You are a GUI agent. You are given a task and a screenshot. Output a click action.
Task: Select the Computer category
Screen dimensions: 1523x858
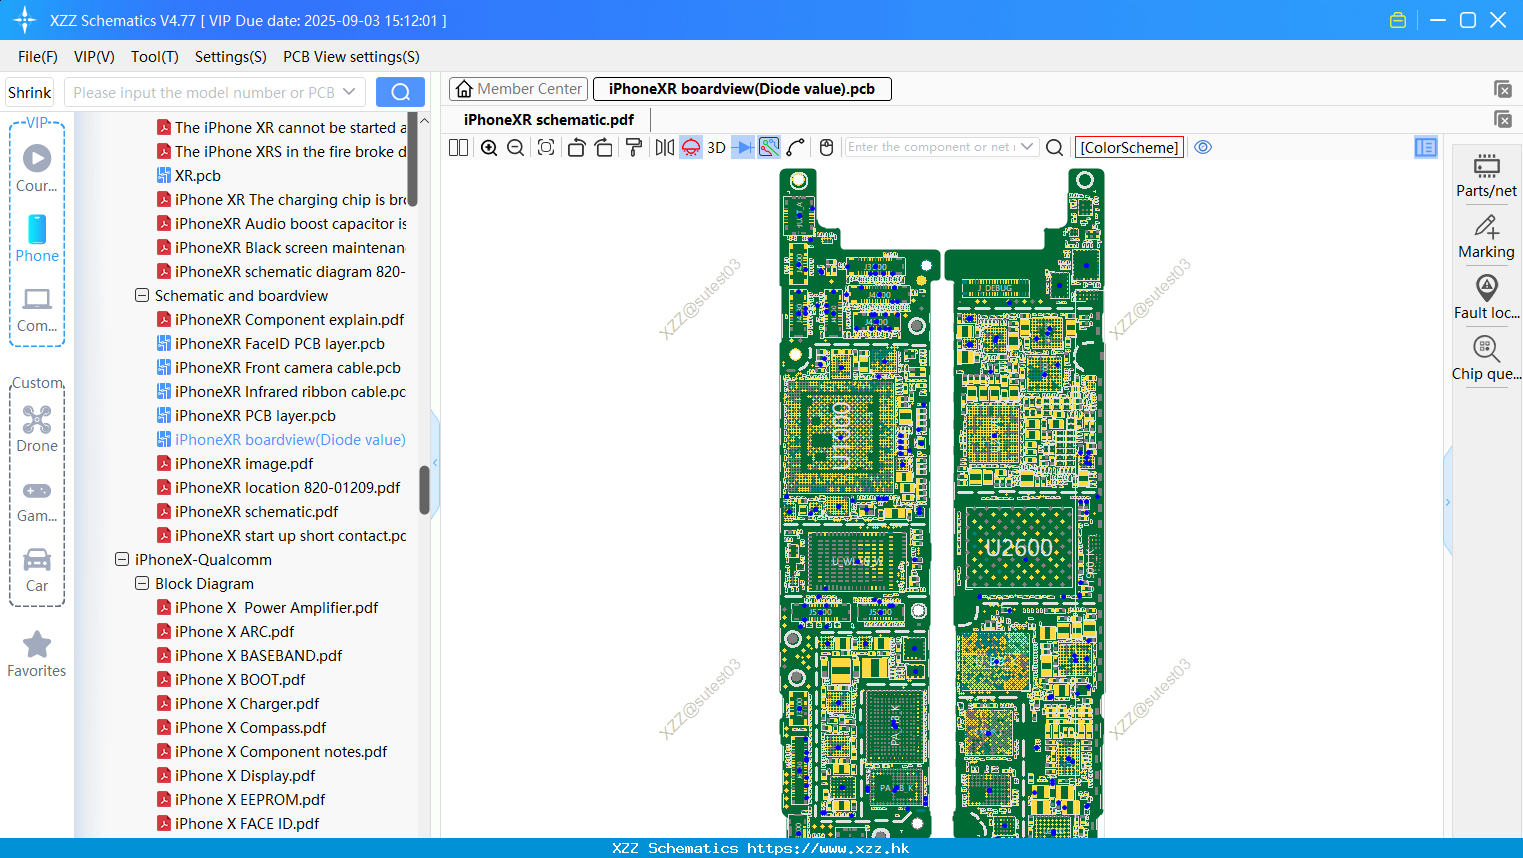tap(37, 309)
